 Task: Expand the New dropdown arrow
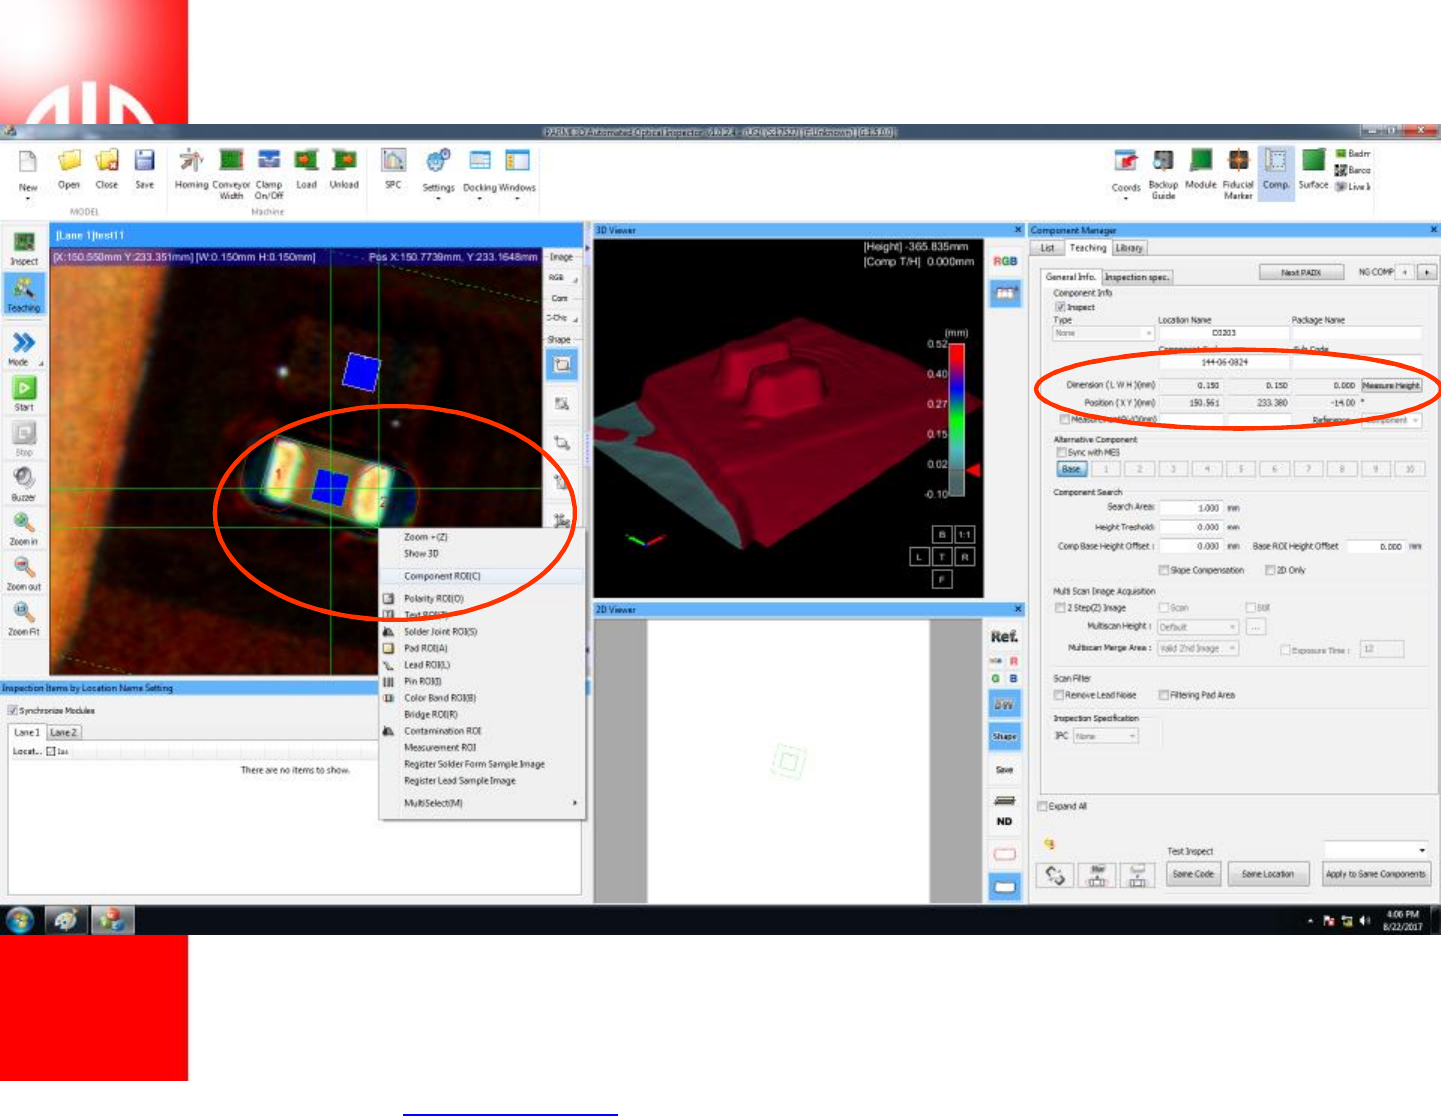(28, 198)
